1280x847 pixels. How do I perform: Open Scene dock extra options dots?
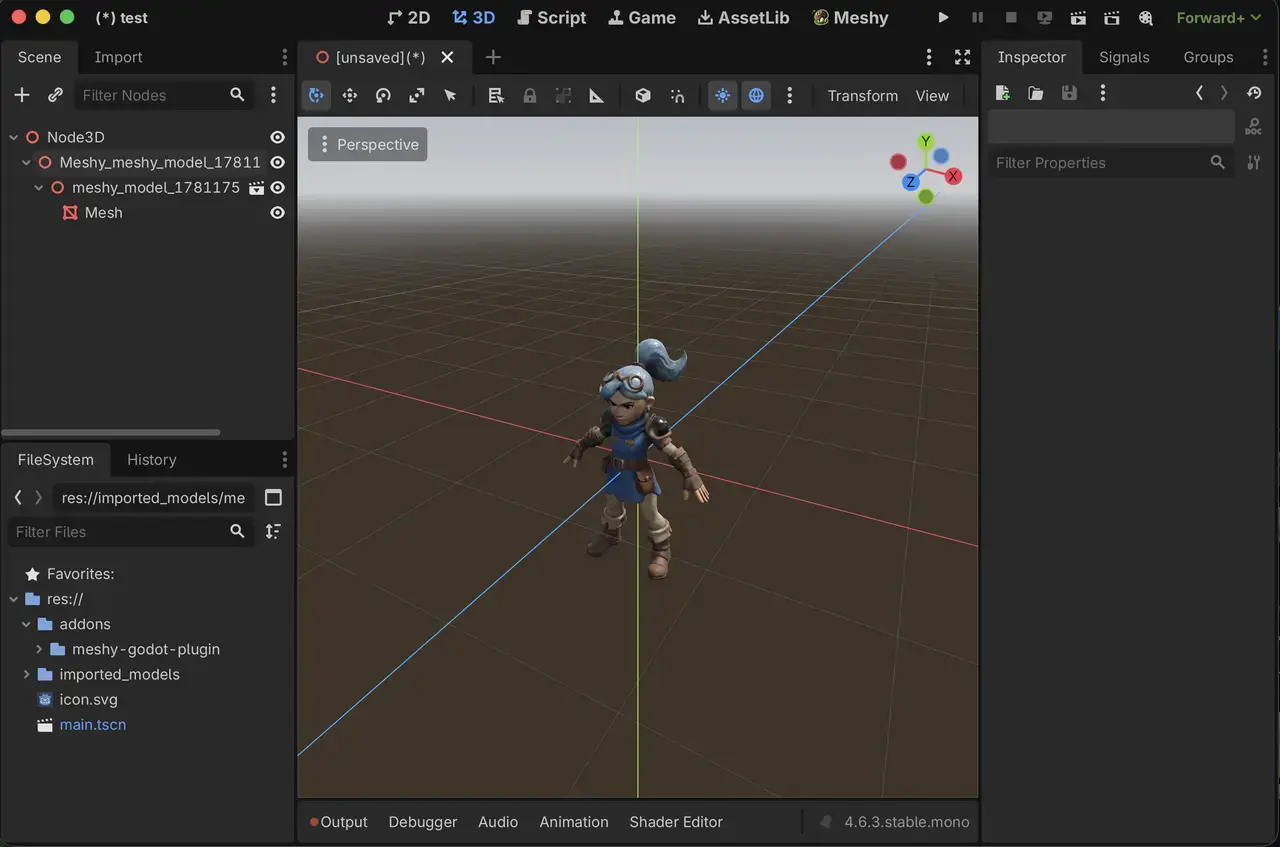pos(273,95)
